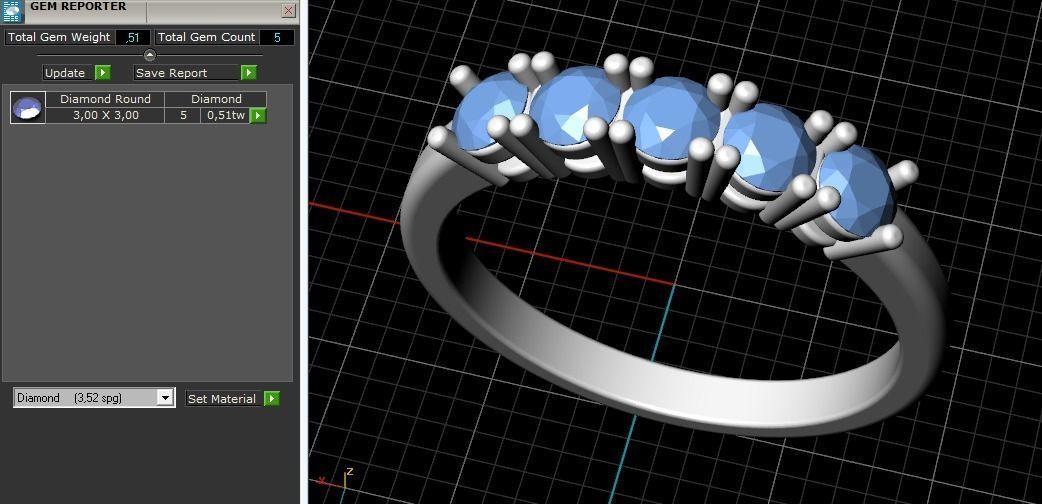This screenshot has height=504, width=1042.
Task: Click the 'Diamond' material cell in table
Action: coord(216,99)
